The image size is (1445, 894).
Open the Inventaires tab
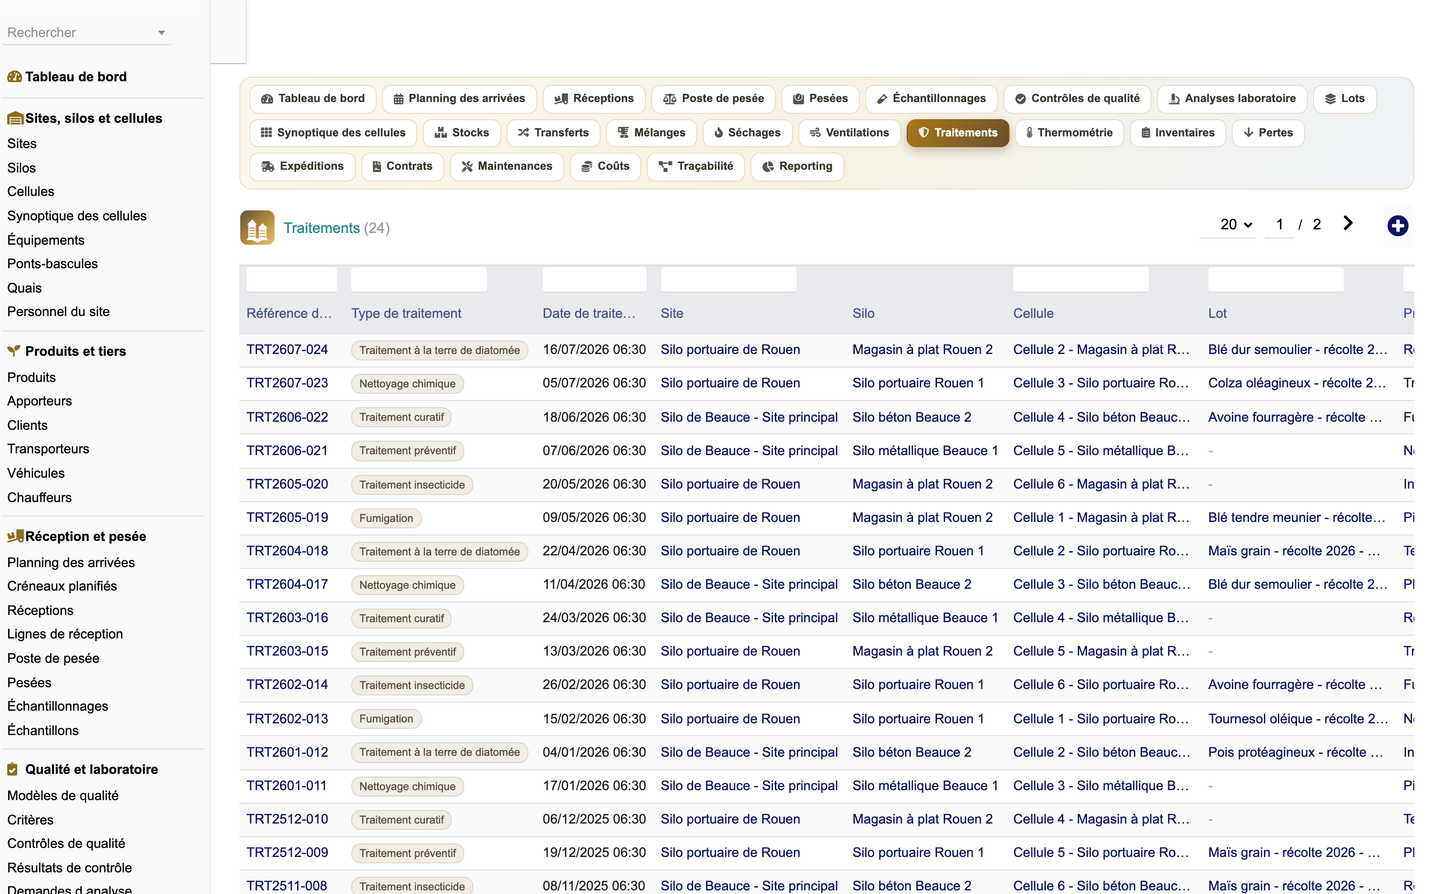(x=1178, y=133)
